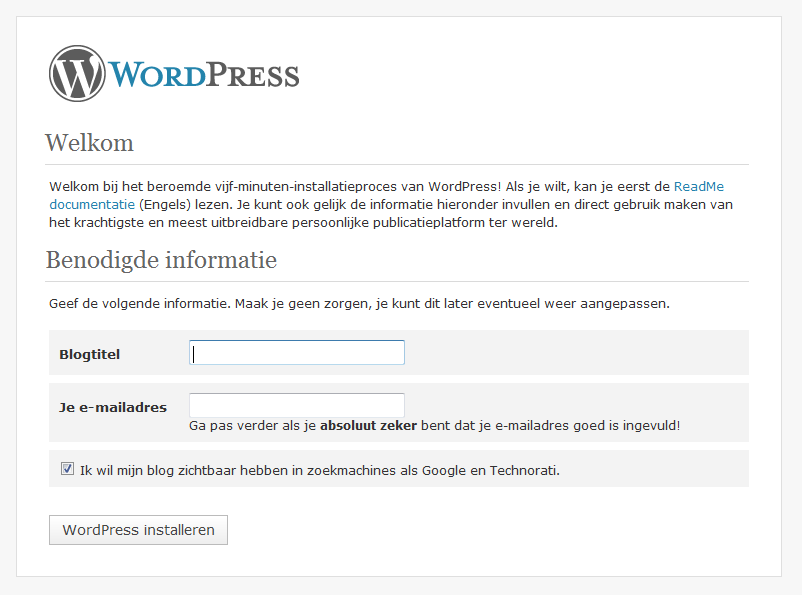Image resolution: width=802 pixels, height=595 pixels.
Task: Uncheck the search engine visibility checkbox
Action: 67,469
